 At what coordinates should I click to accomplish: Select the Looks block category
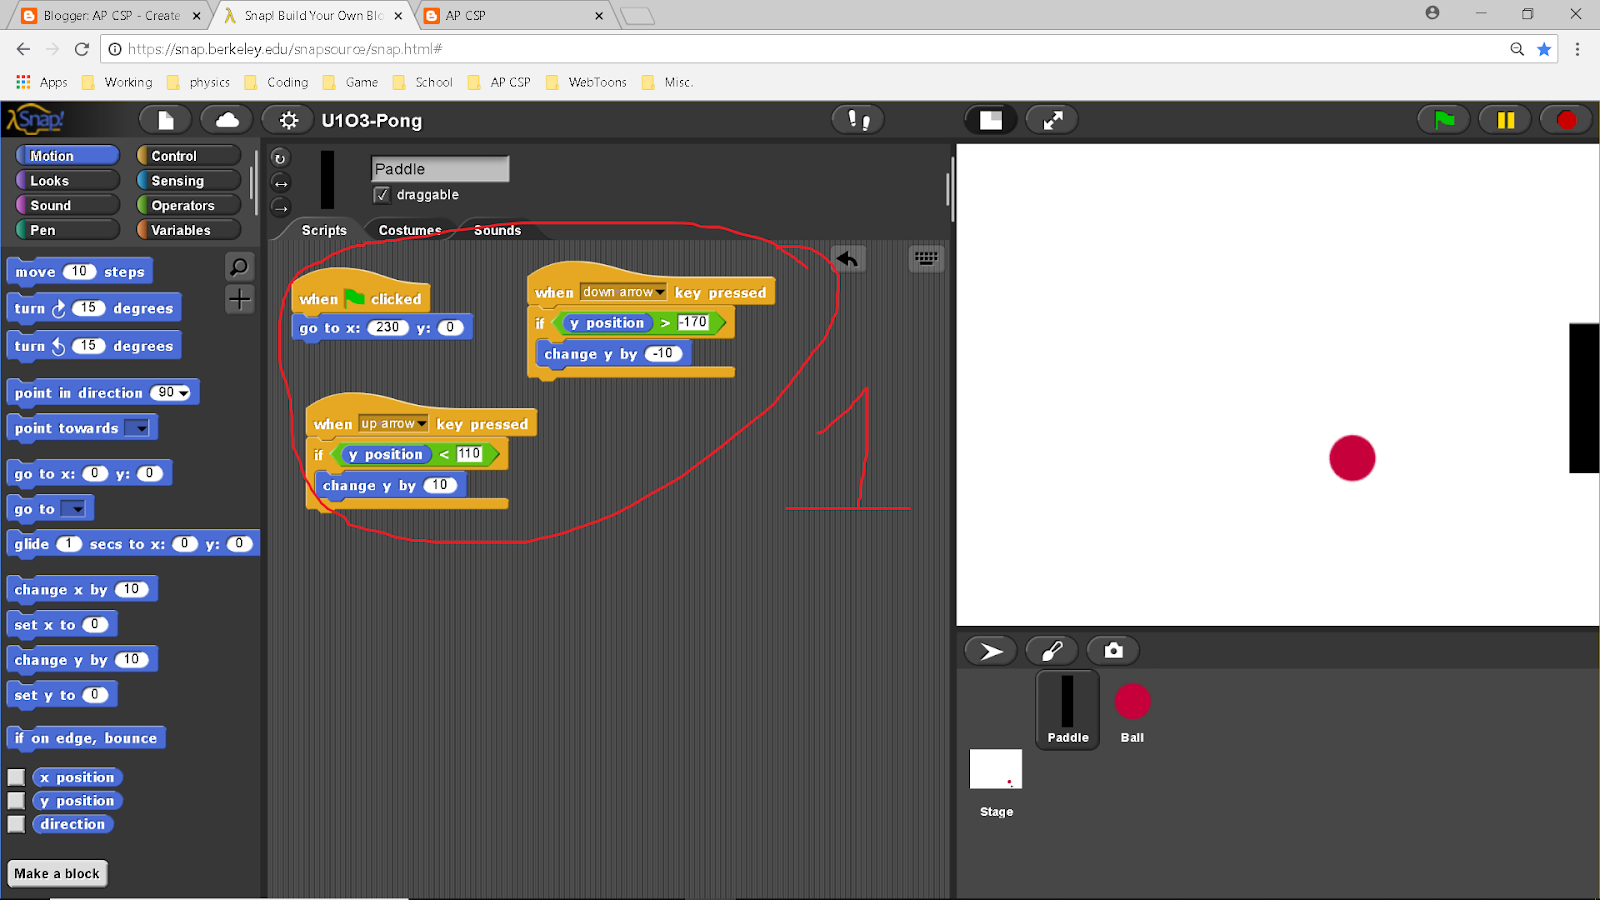pyautogui.click(x=68, y=181)
